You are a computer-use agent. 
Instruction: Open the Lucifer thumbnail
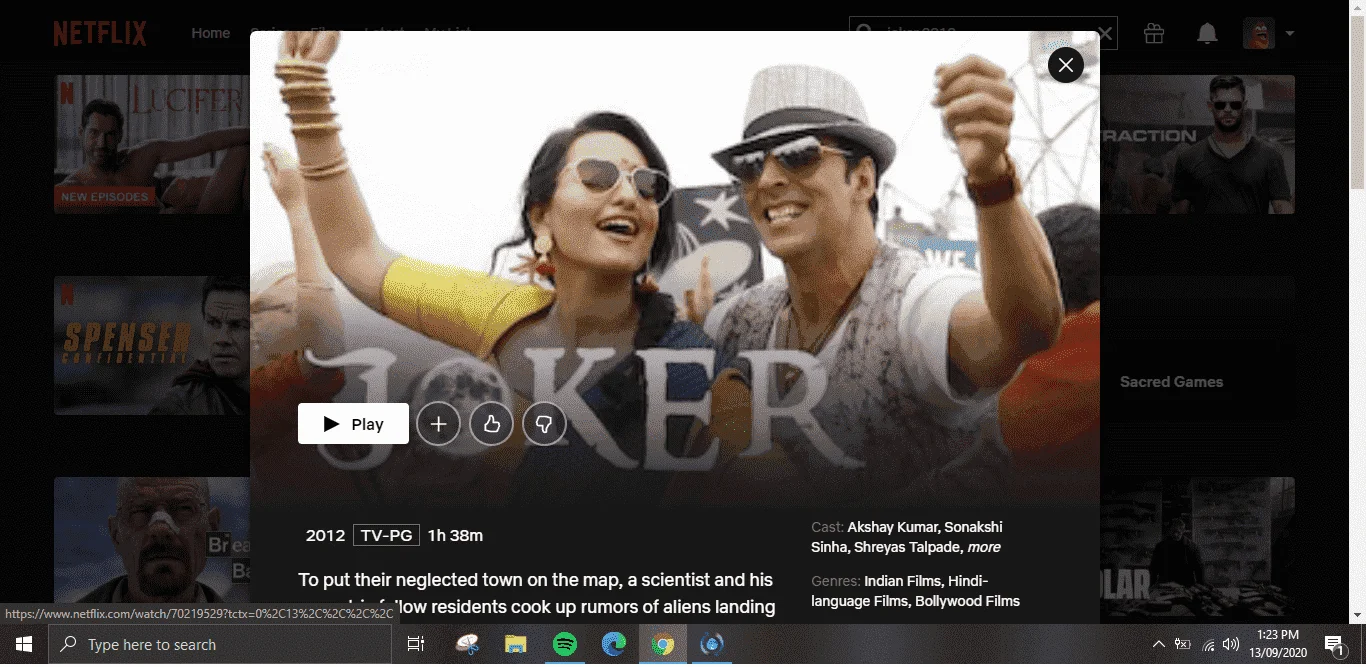[151, 144]
